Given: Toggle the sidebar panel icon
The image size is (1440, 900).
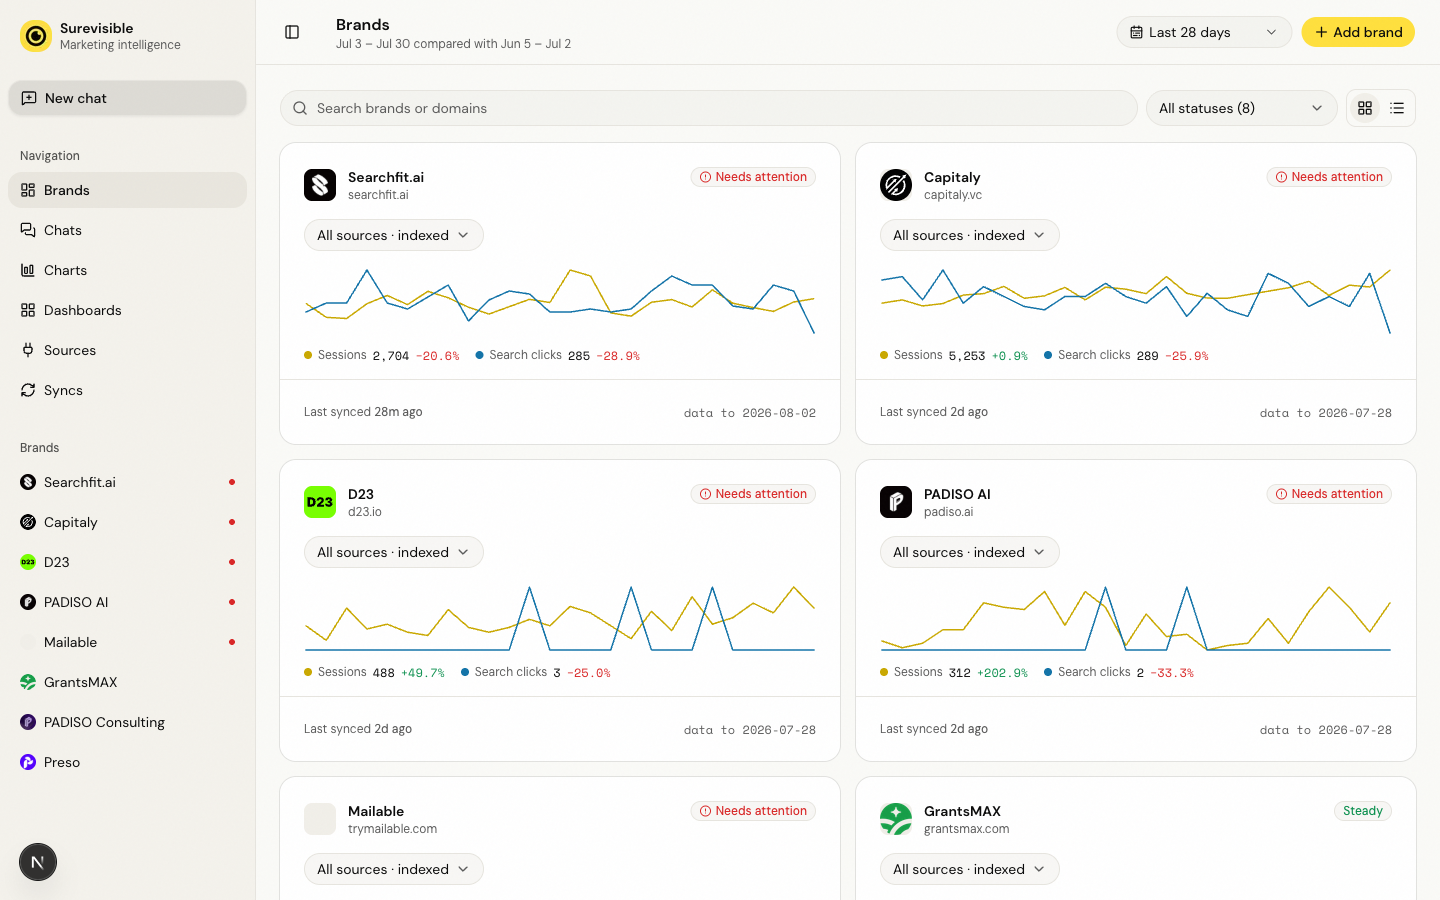Looking at the screenshot, I should [292, 32].
